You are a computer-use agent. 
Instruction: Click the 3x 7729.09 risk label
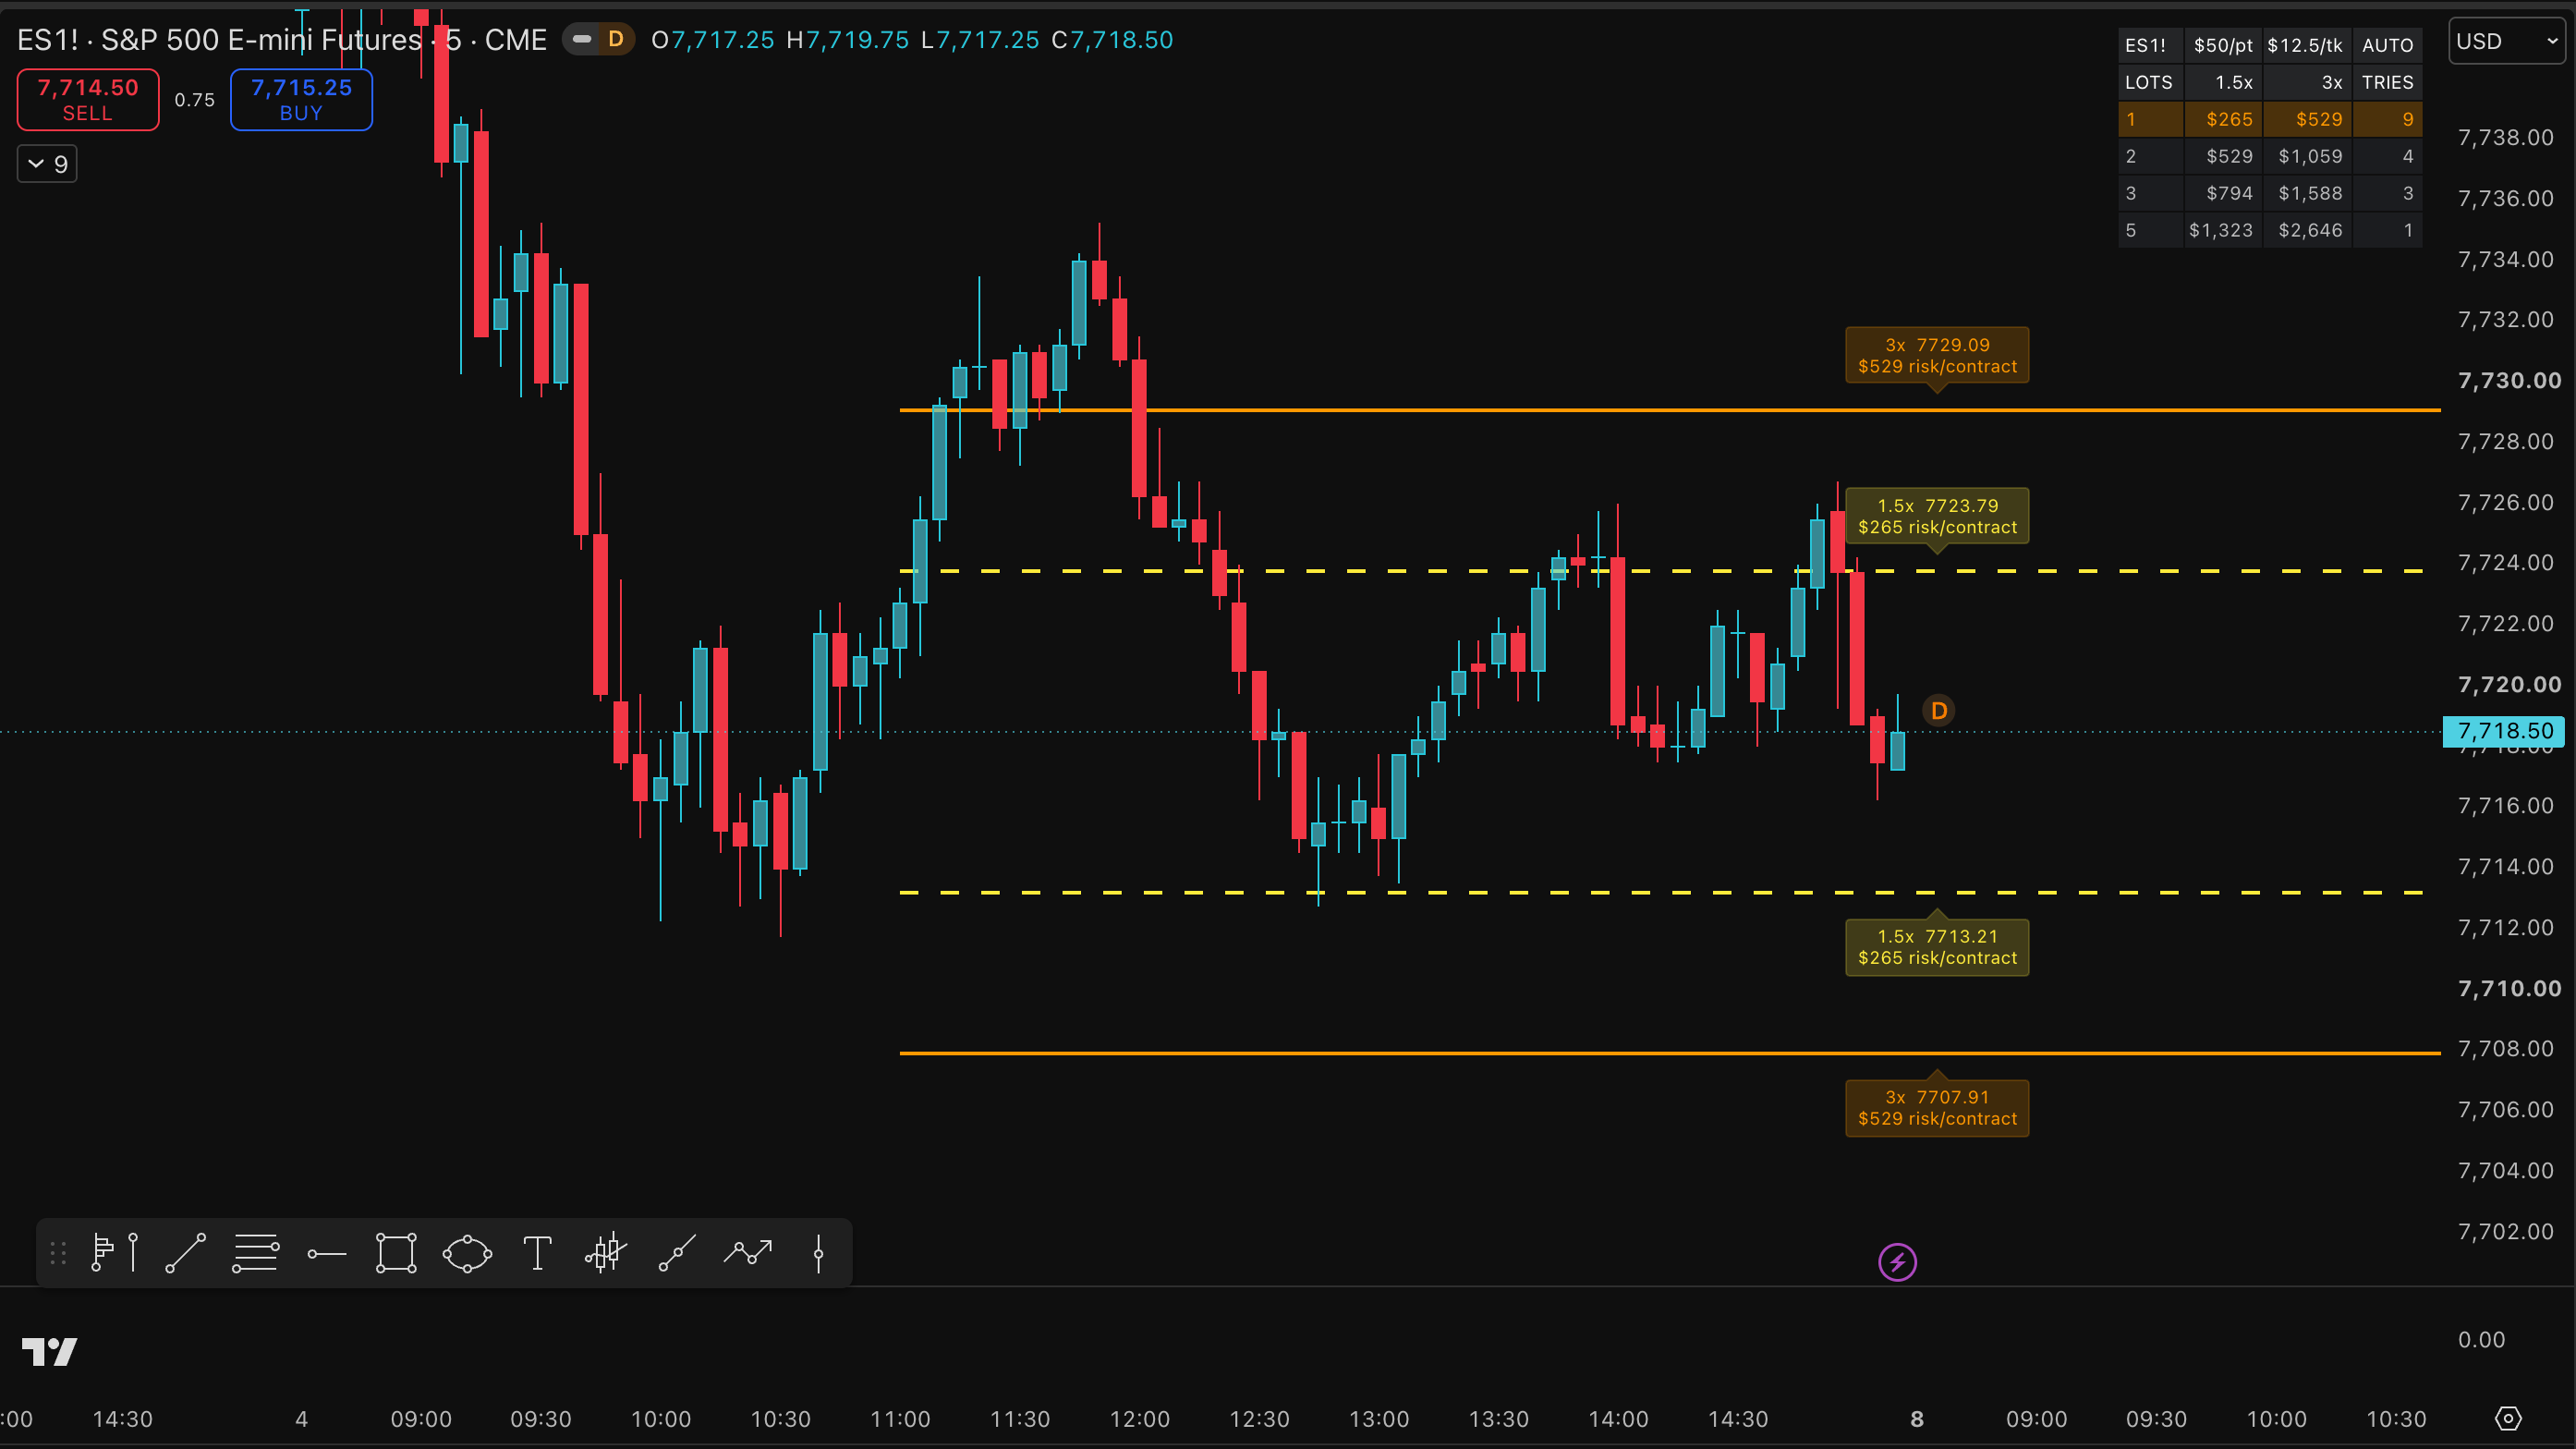pos(1937,355)
